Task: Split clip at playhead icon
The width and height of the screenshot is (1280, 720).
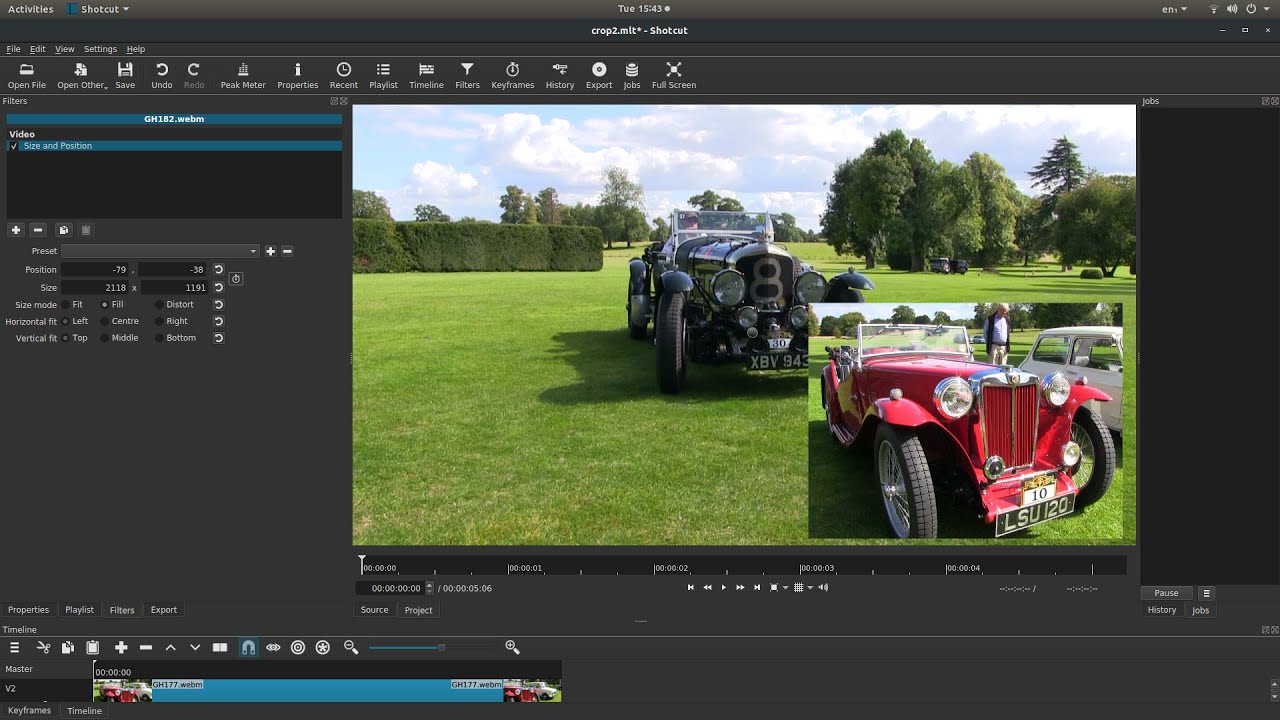Action: coord(220,648)
